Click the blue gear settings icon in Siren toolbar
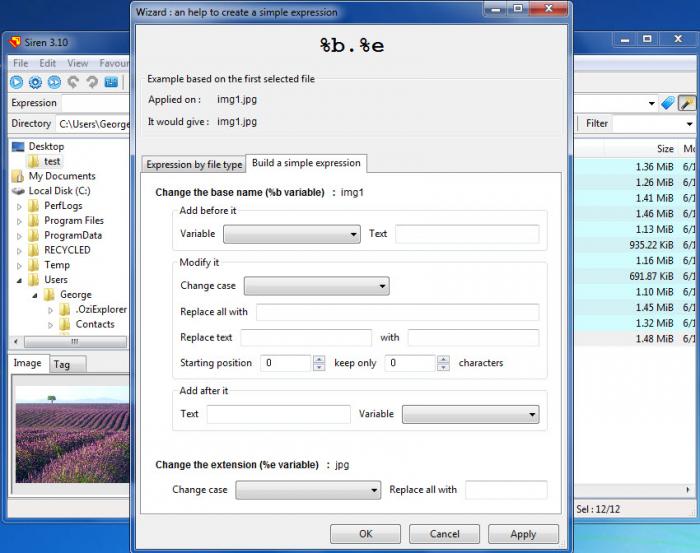The width and height of the screenshot is (700, 553). tap(35, 82)
